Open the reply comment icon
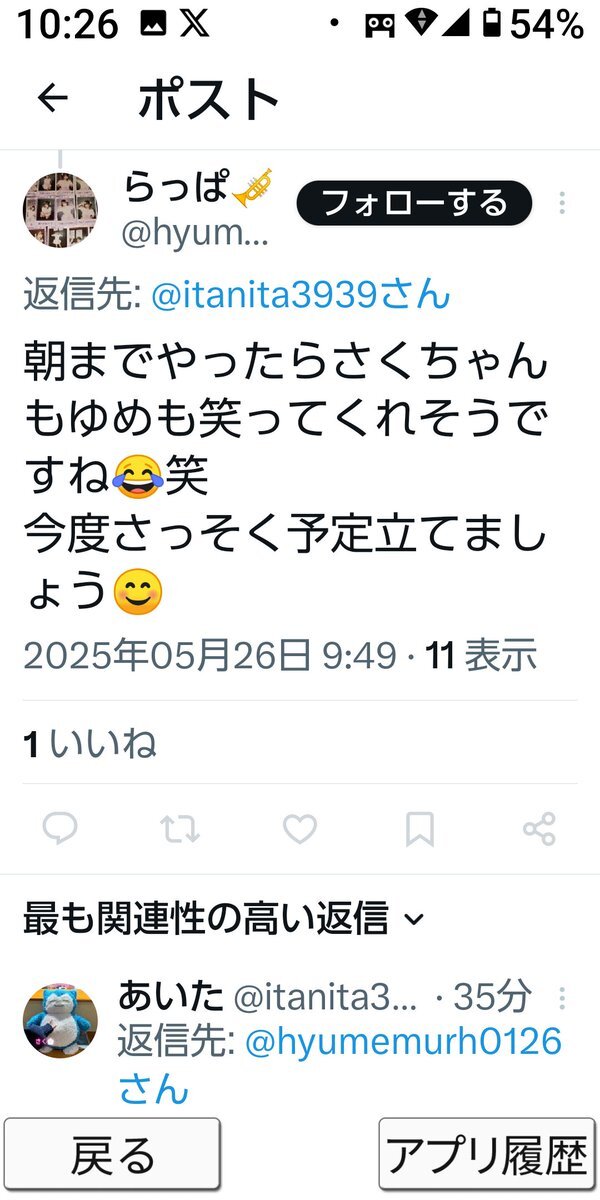 click(61, 828)
